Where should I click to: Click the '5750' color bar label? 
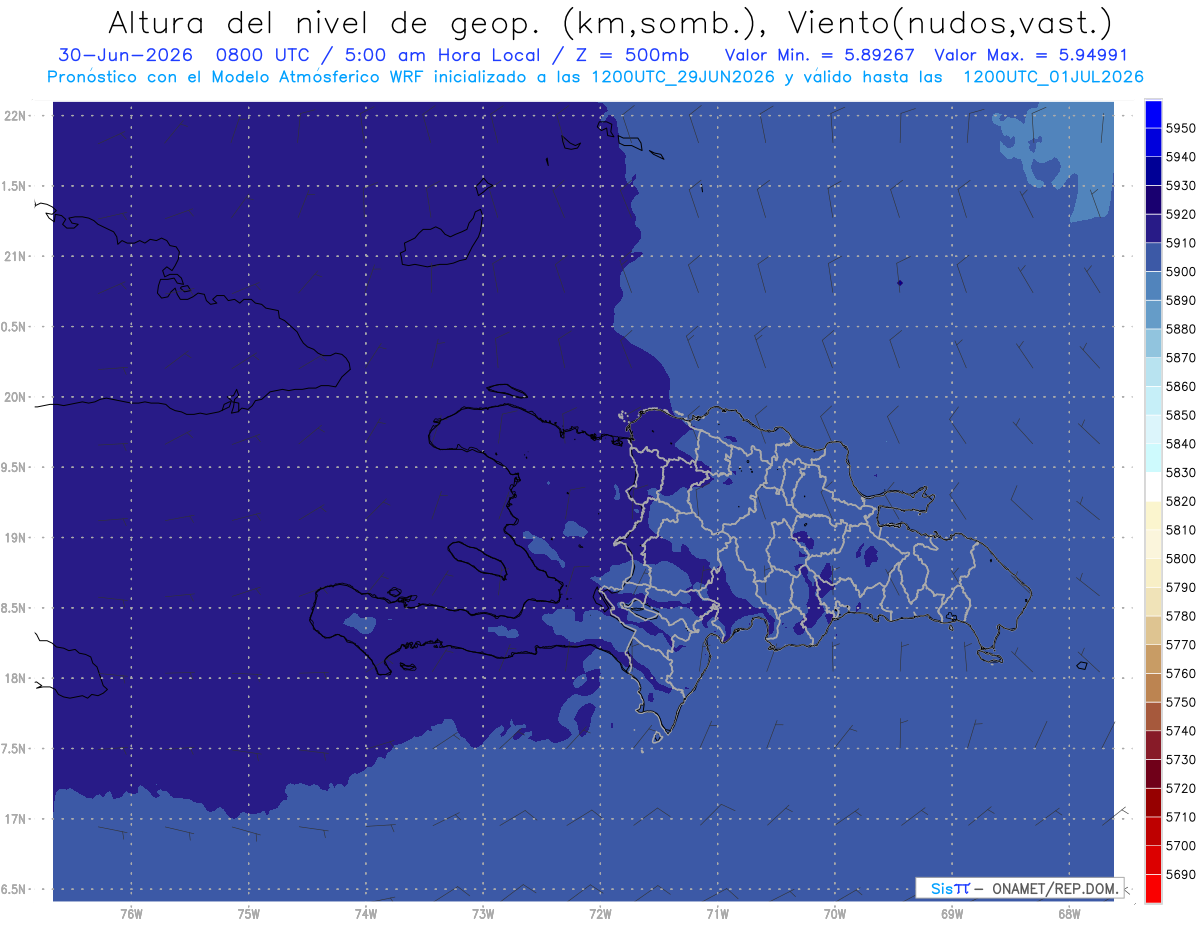pyautogui.click(x=1180, y=702)
